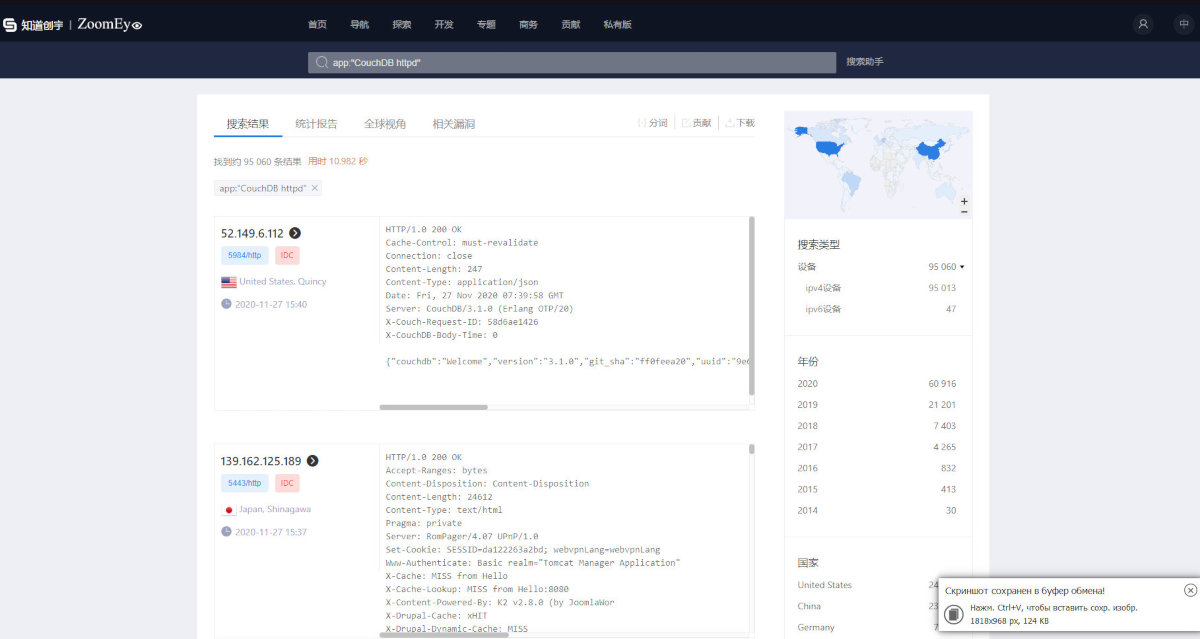The width and height of the screenshot is (1200, 639).
Task: Click the IDC tag under 52.149.6.112
Action: pyautogui.click(x=288, y=256)
